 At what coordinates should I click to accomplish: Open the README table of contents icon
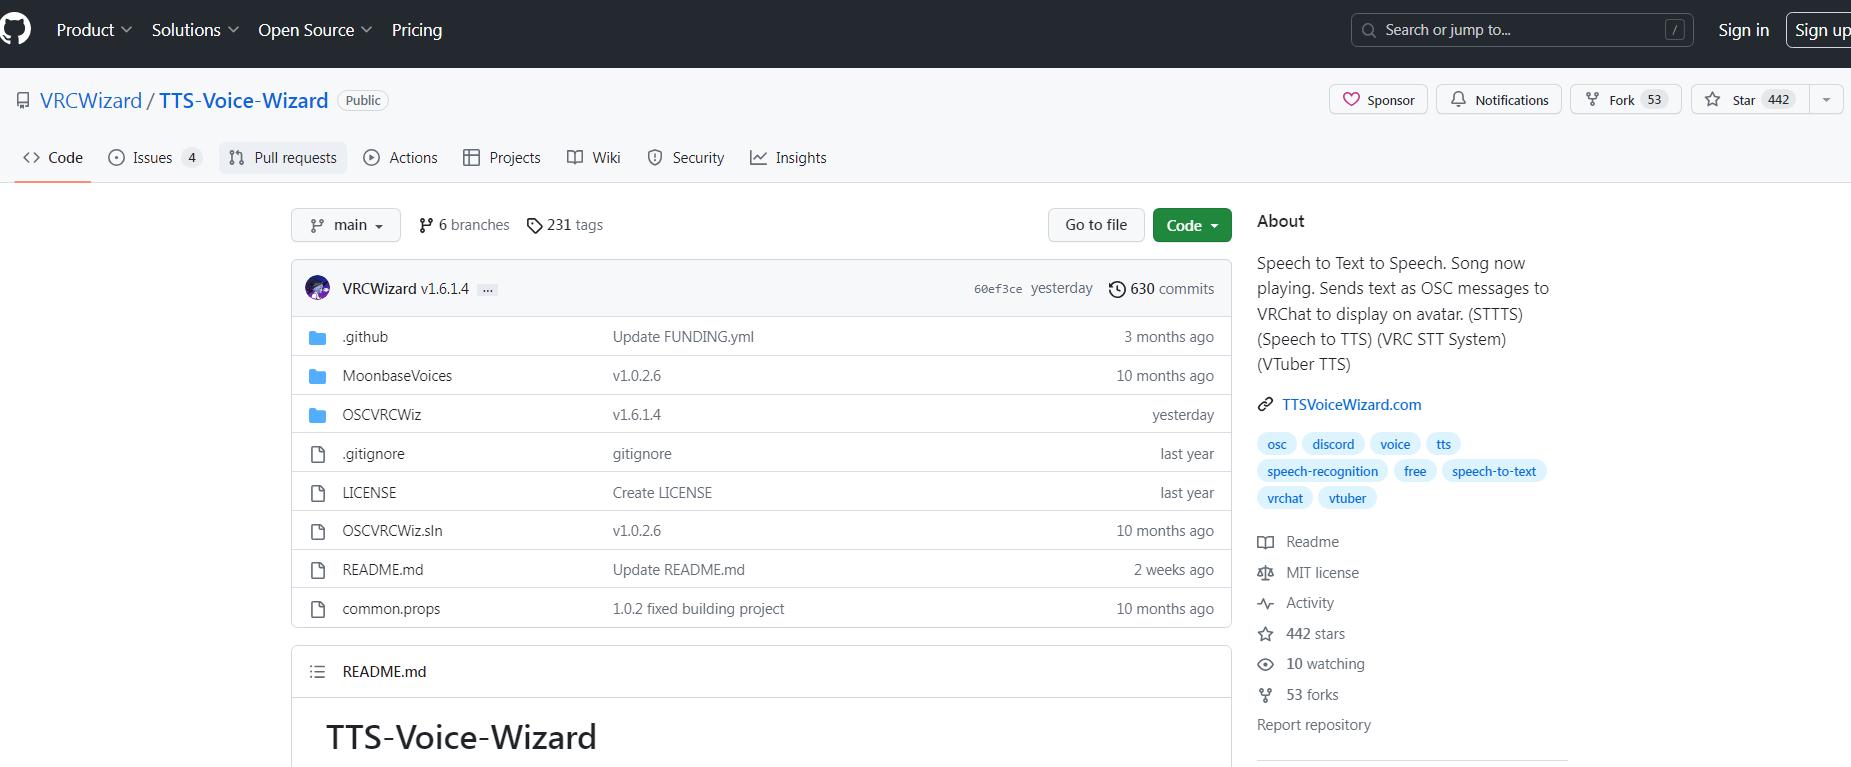pyautogui.click(x=318, y=672)
